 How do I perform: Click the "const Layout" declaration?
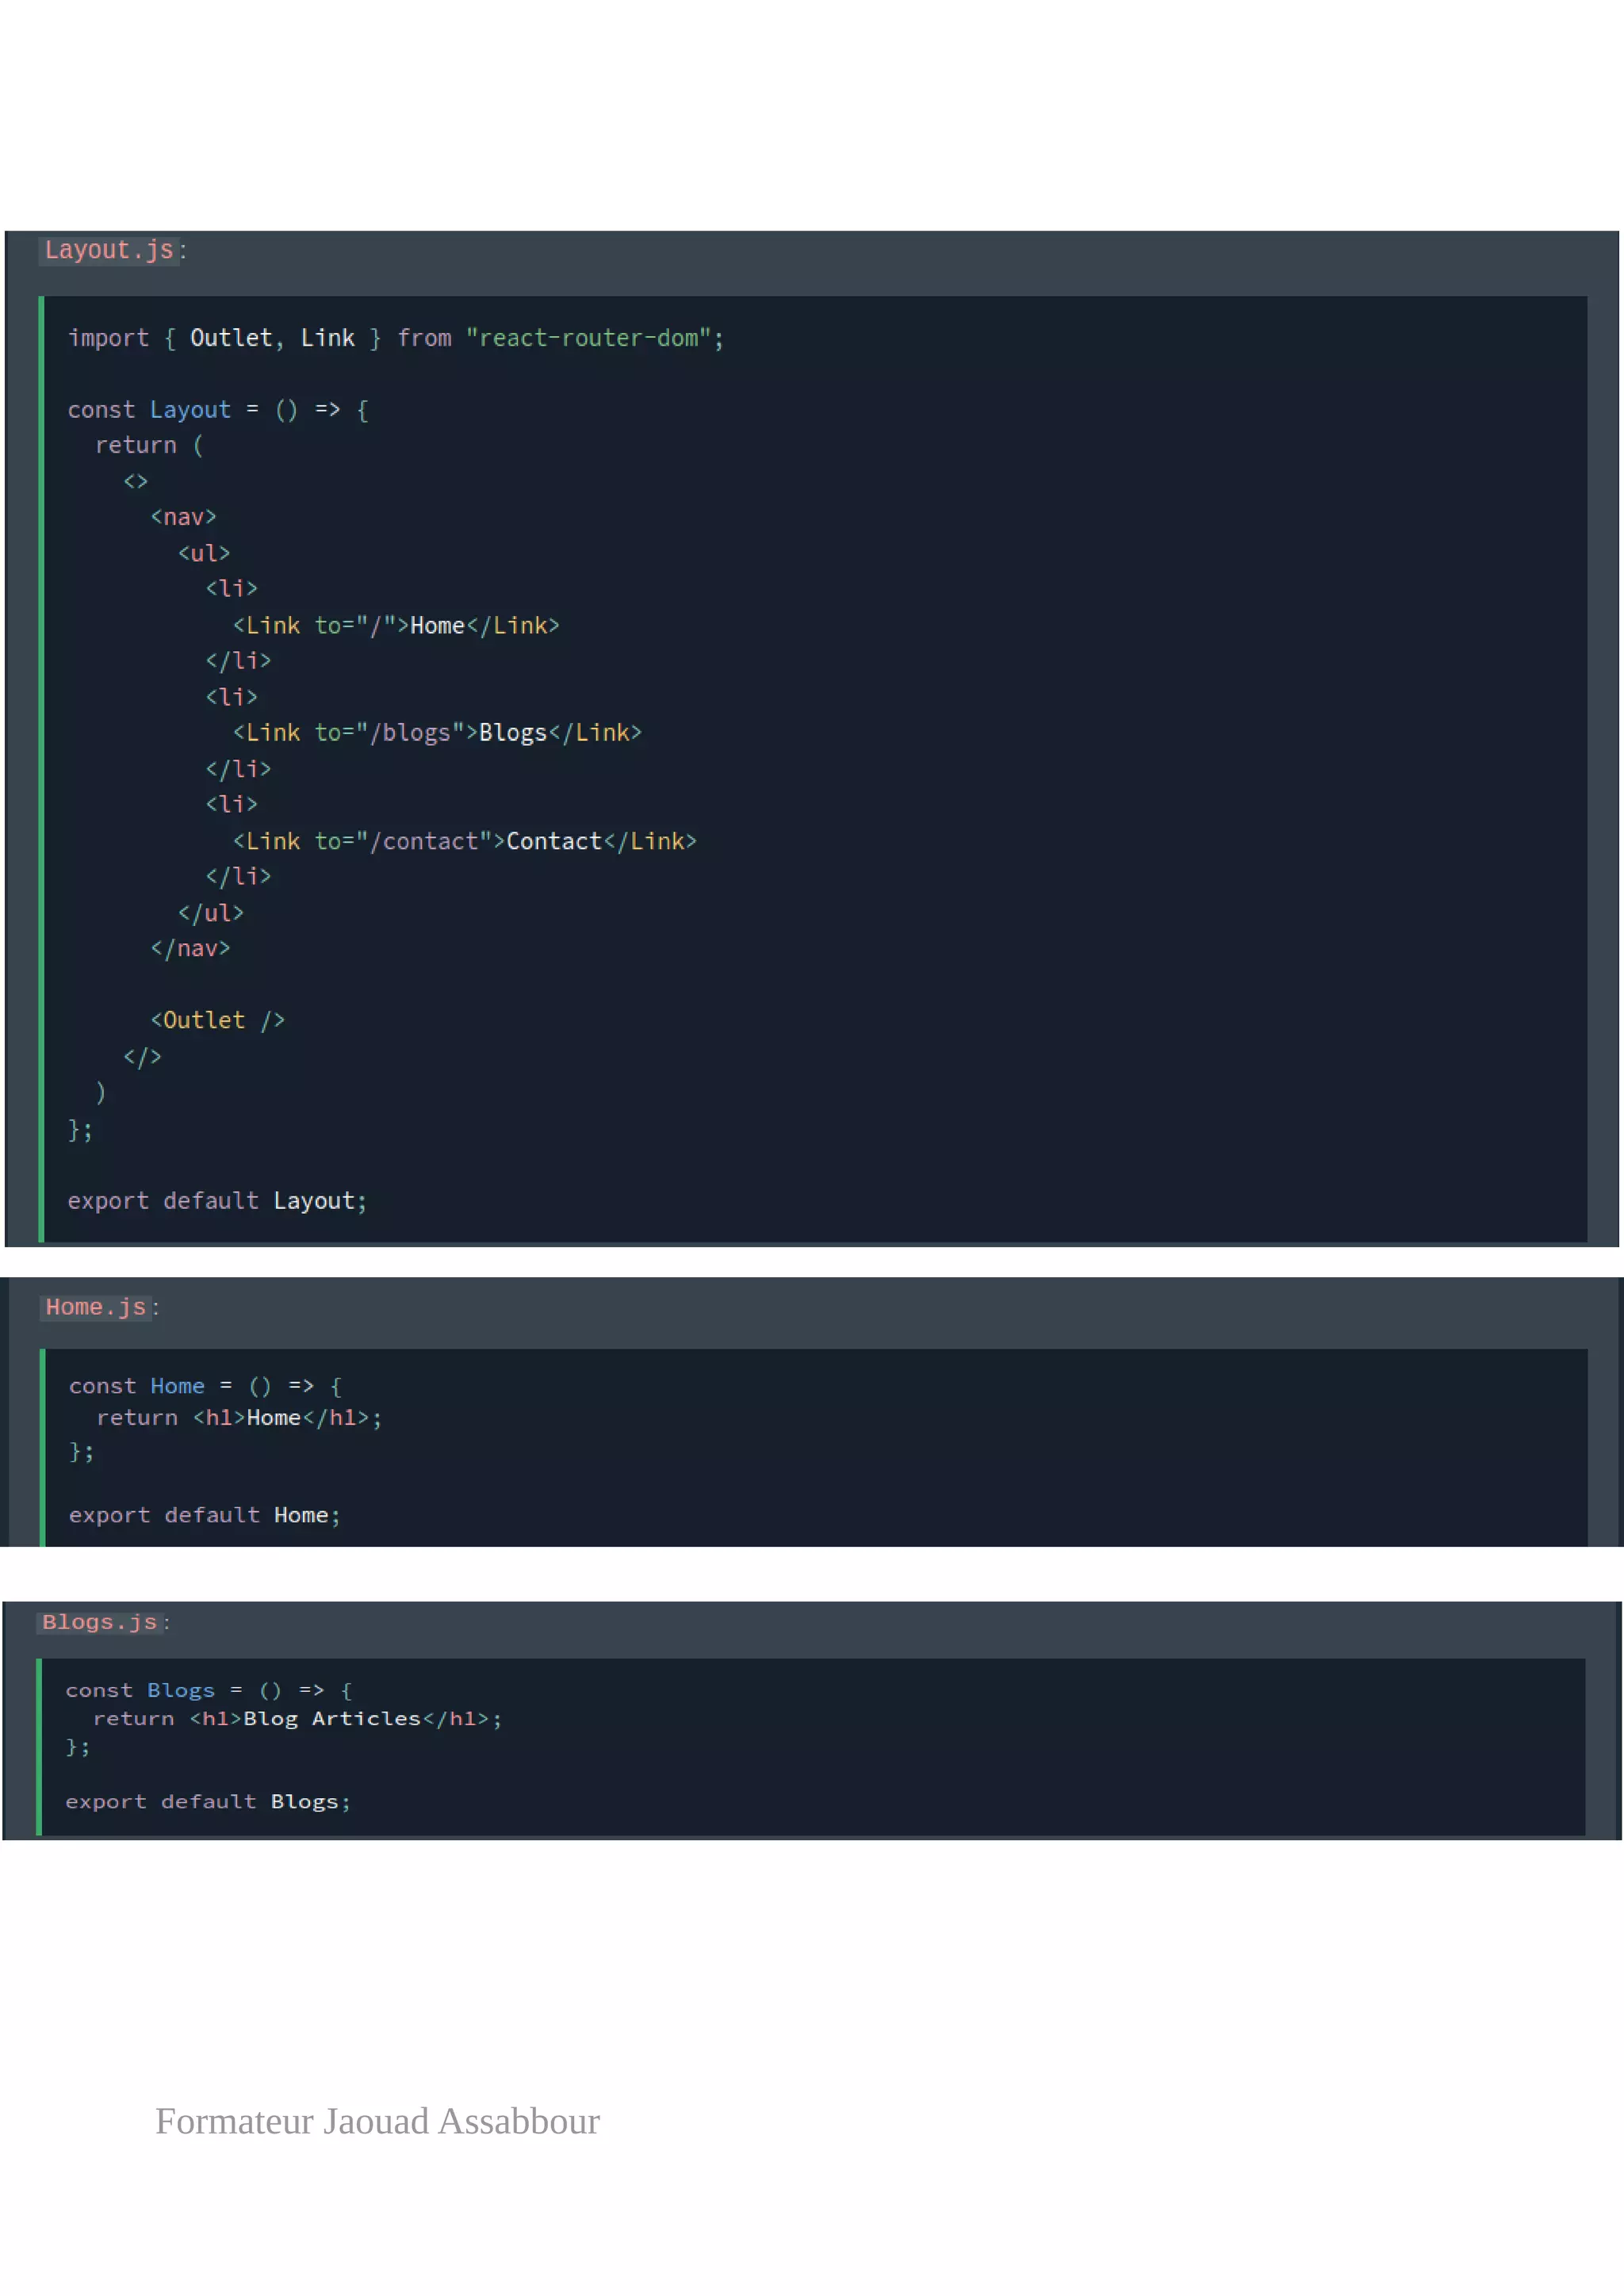(149, 410)
